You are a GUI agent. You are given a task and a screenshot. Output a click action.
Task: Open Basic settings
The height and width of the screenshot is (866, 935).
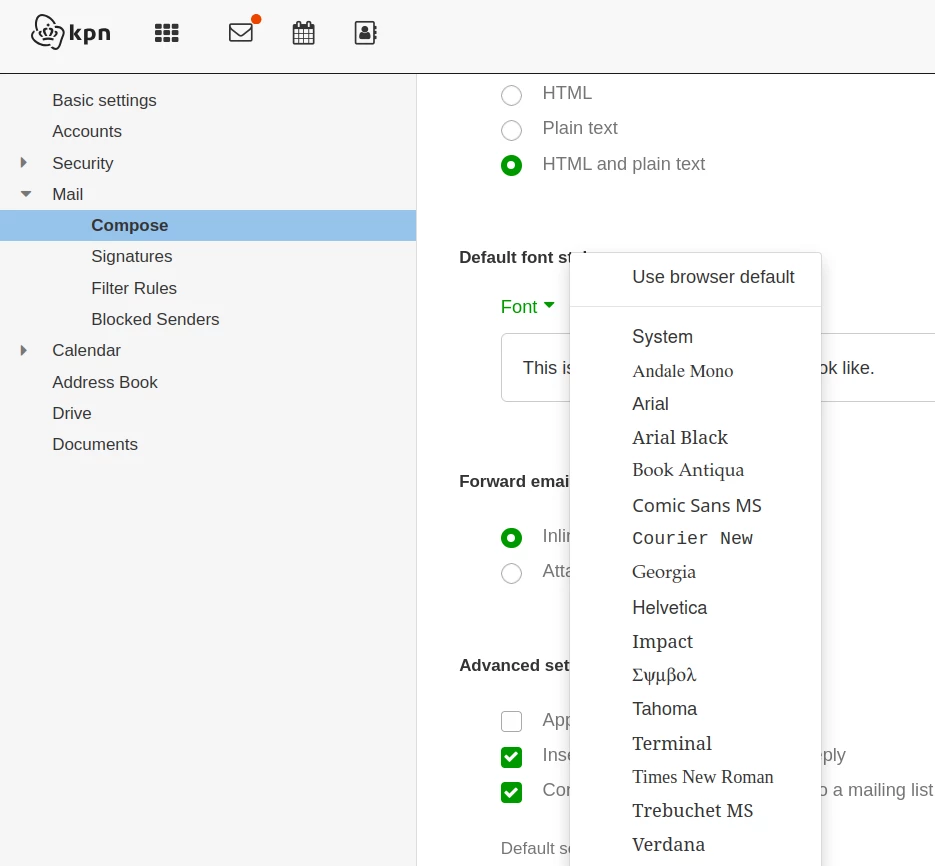(x=104, y=100)
